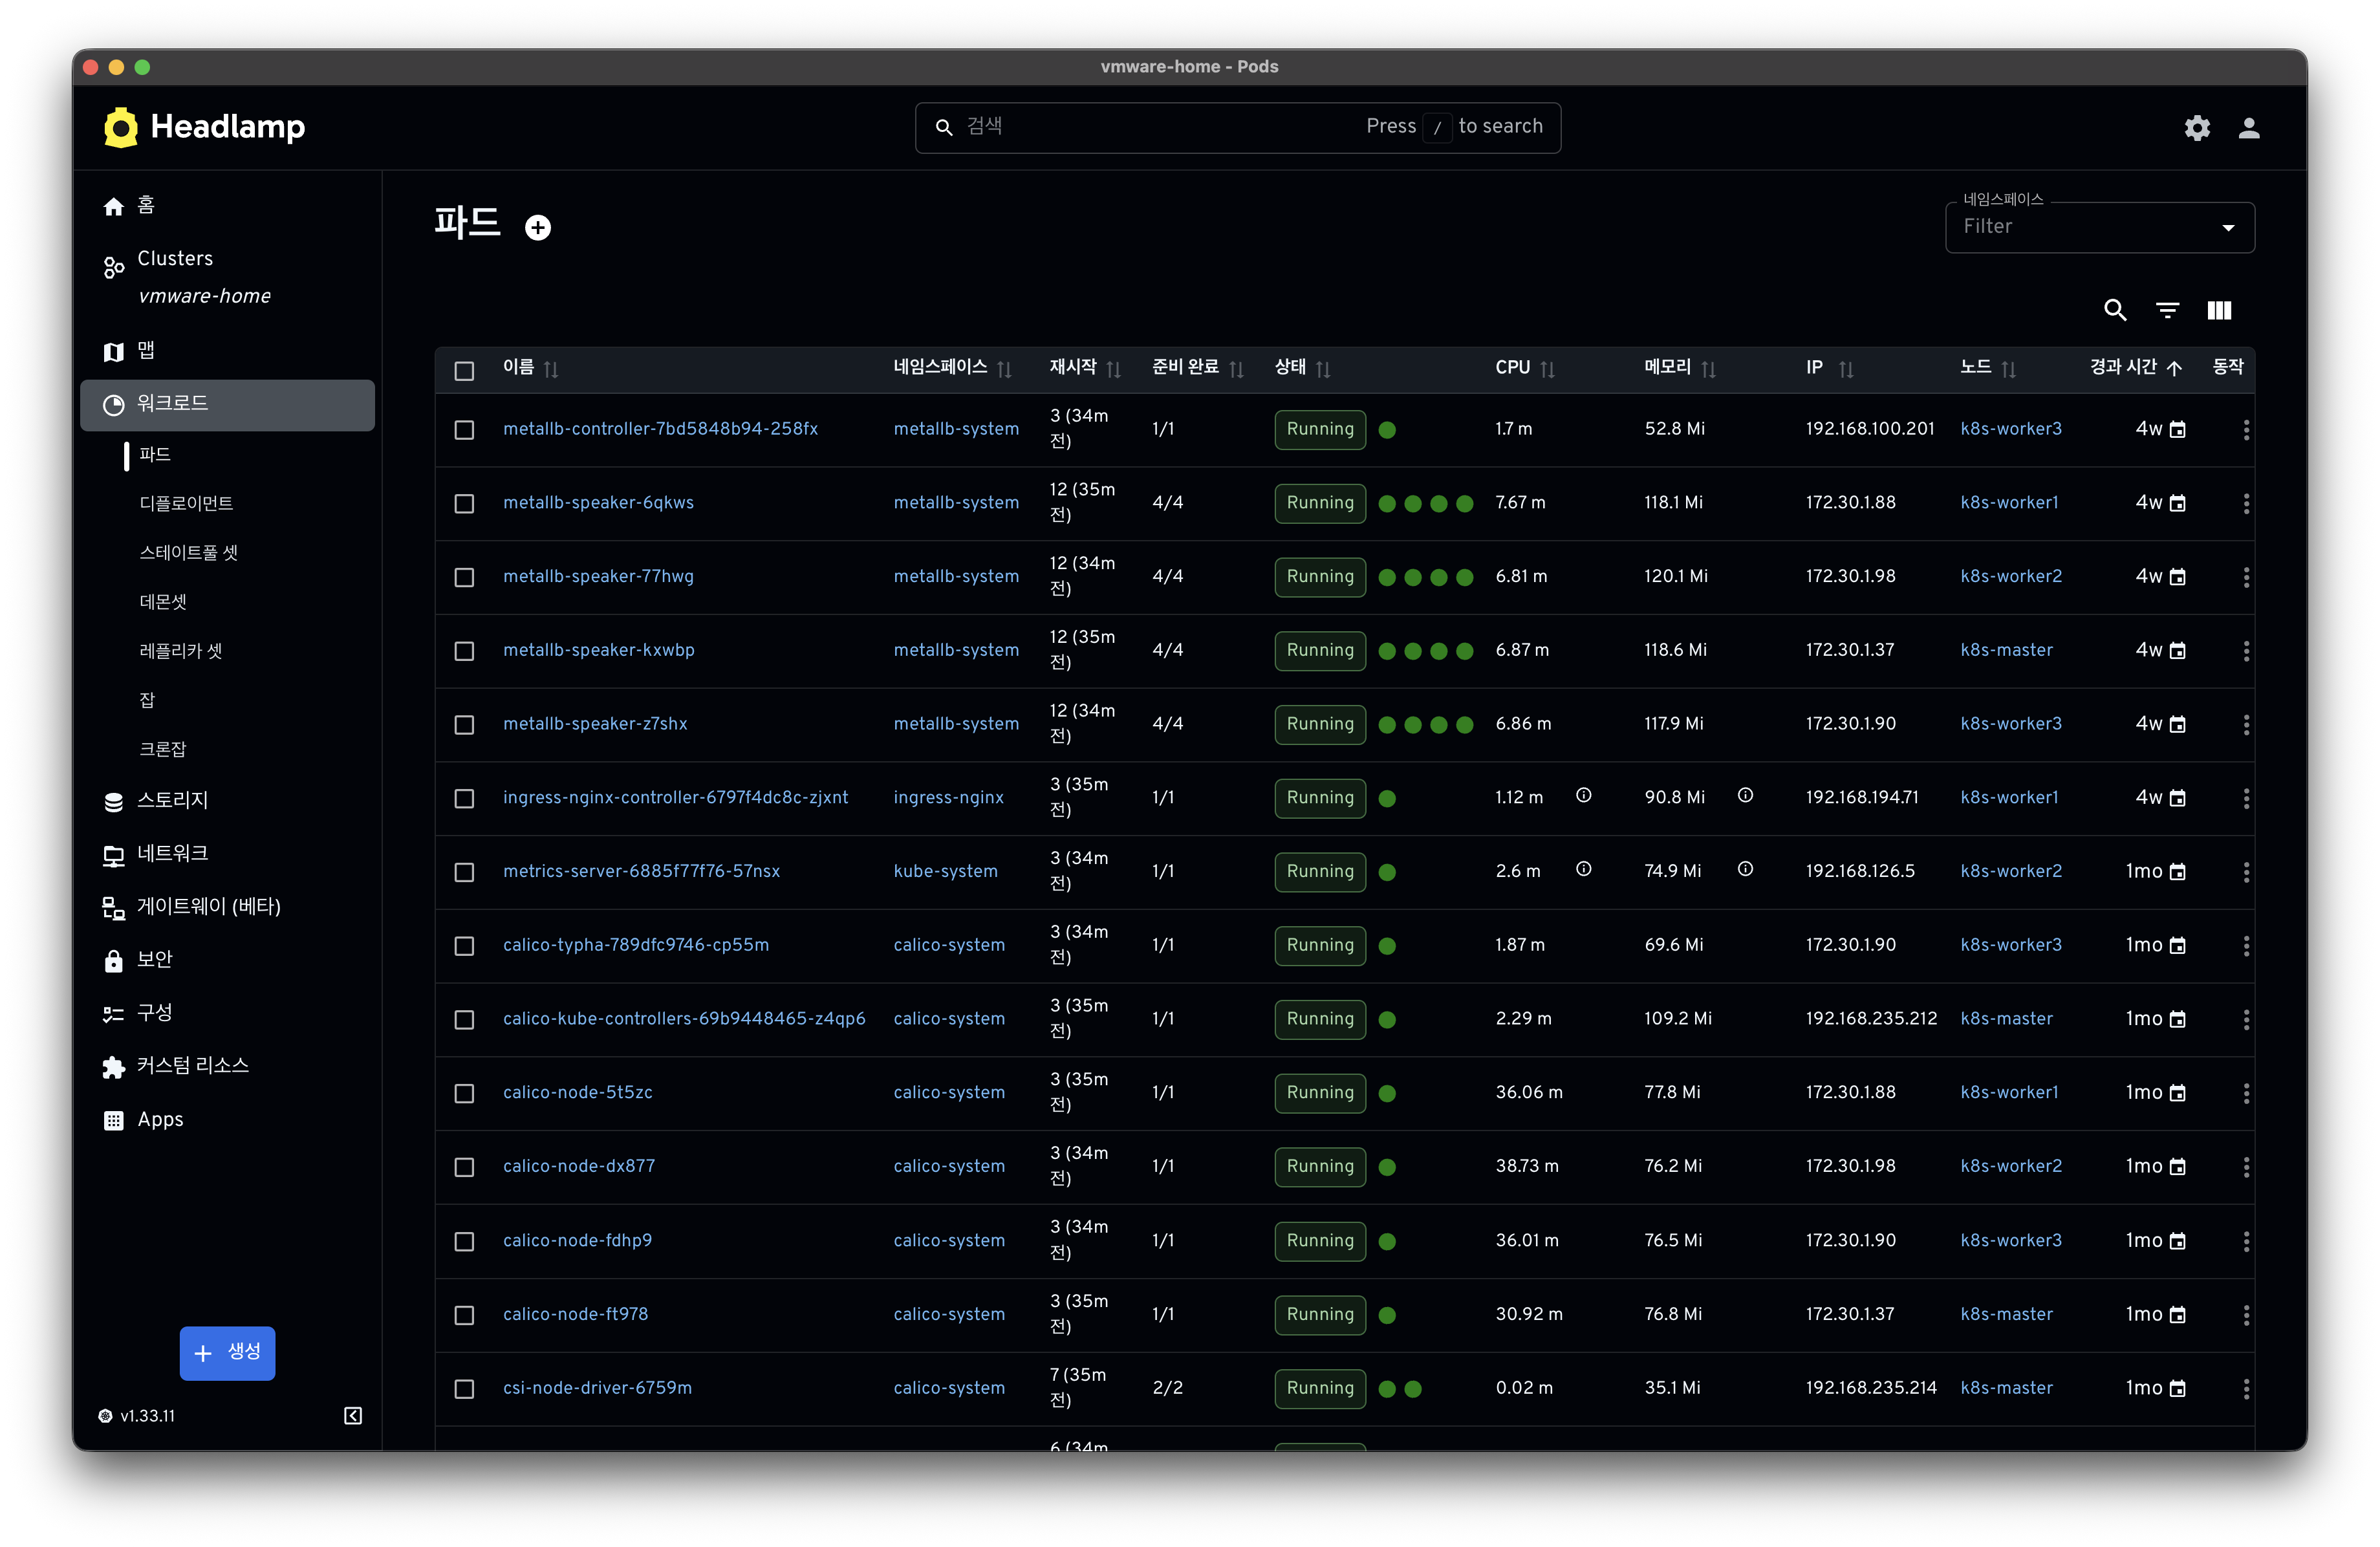Focus the 검색 search field
This screenshot has height=1547, width=2380.
point(1237,127)
